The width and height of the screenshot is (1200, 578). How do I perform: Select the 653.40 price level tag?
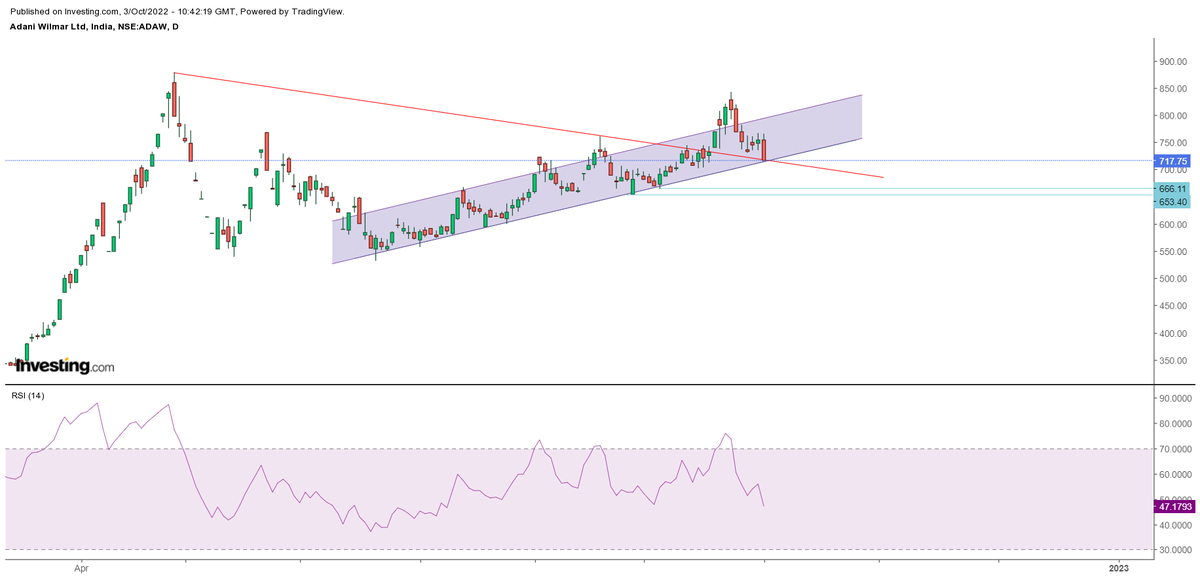[x=1173, y=202]
